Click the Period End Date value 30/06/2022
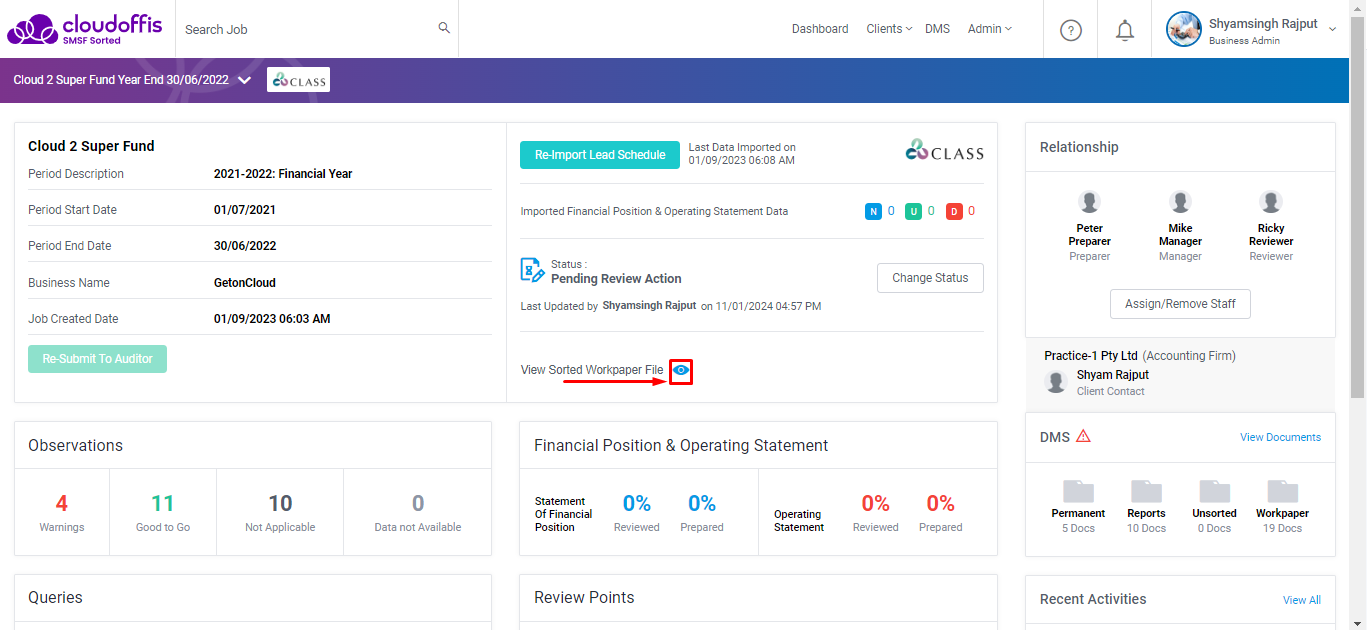1367x630 pixels. [x=245, y=246]
